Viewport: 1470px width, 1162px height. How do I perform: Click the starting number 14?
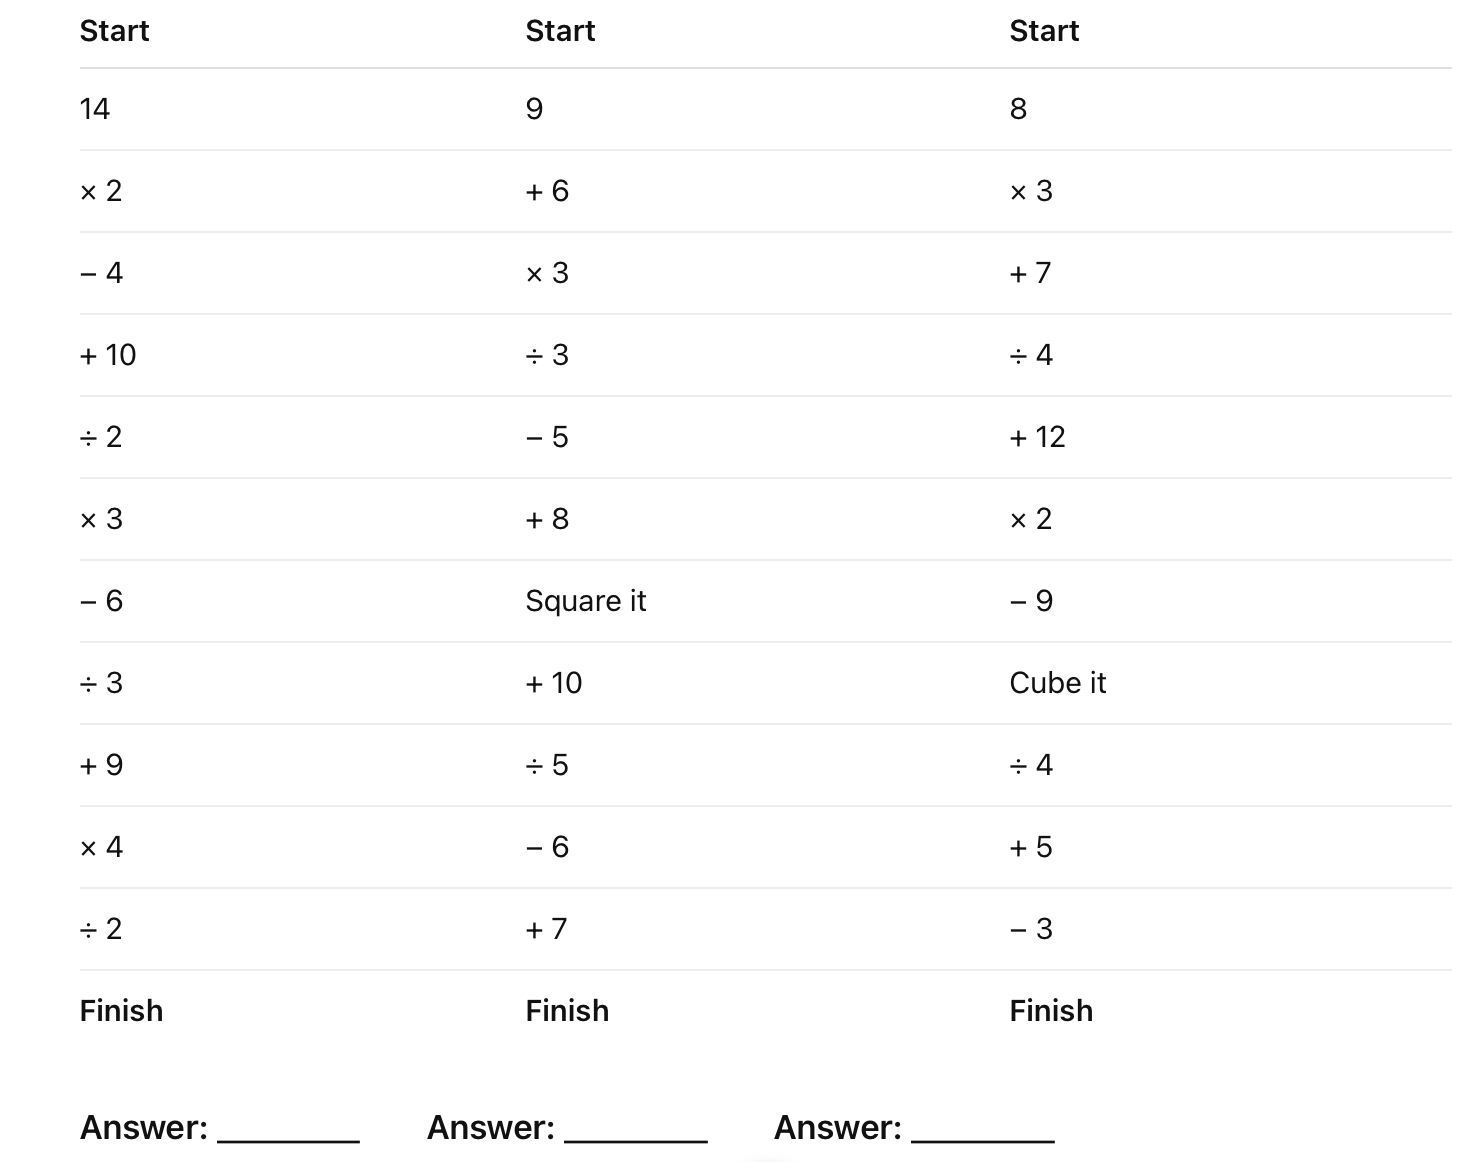coord(95,109)
